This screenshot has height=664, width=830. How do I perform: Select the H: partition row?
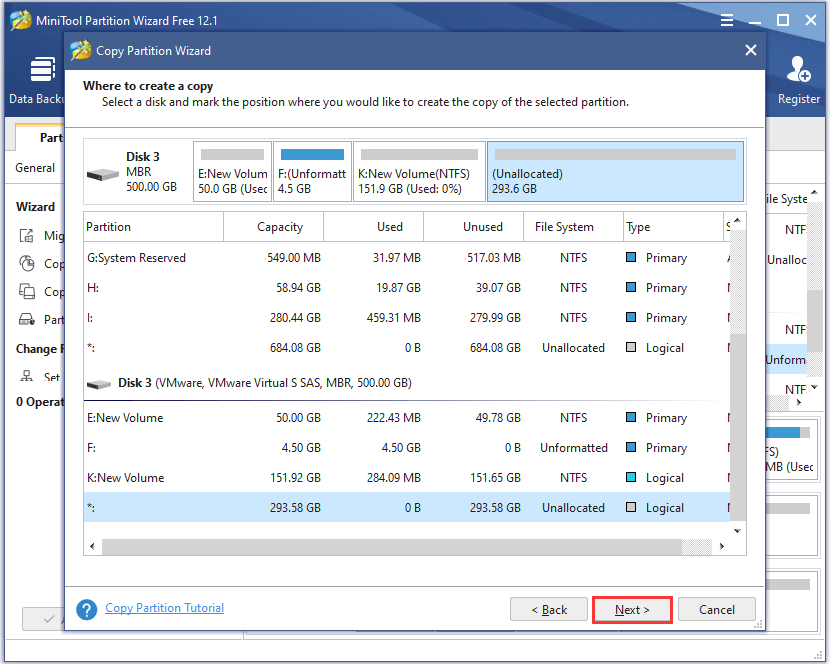[407, 288]
